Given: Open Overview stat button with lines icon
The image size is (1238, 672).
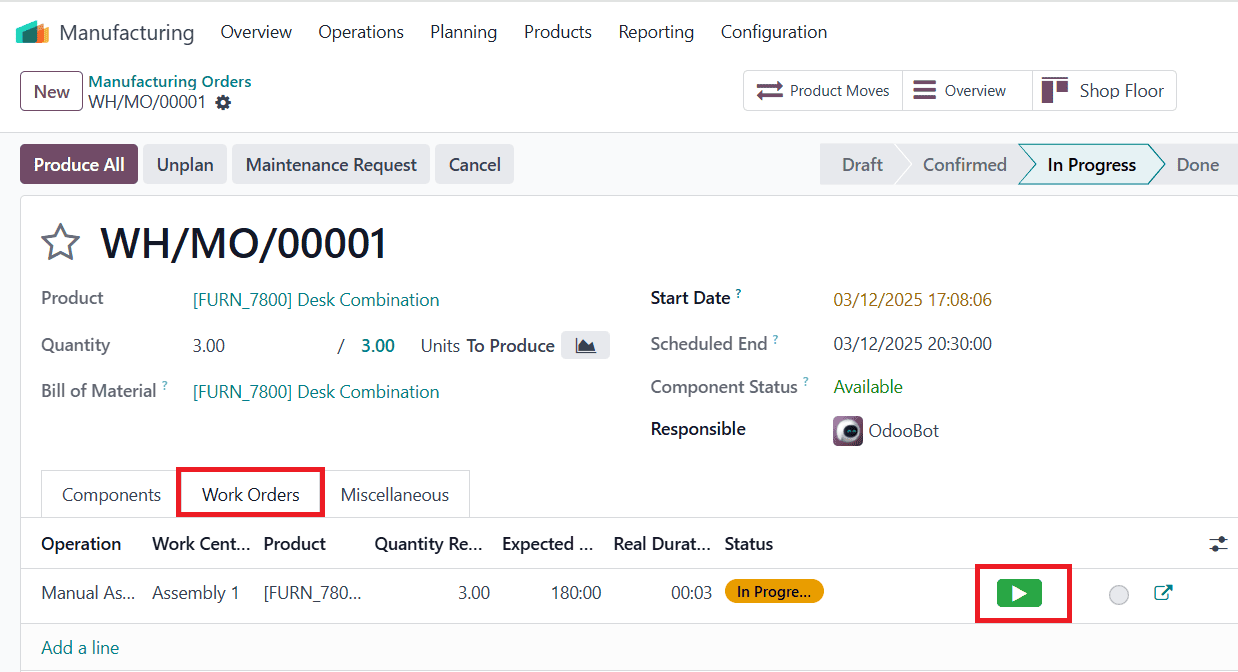Looking at the screenshot, I should tap(967, 90).
